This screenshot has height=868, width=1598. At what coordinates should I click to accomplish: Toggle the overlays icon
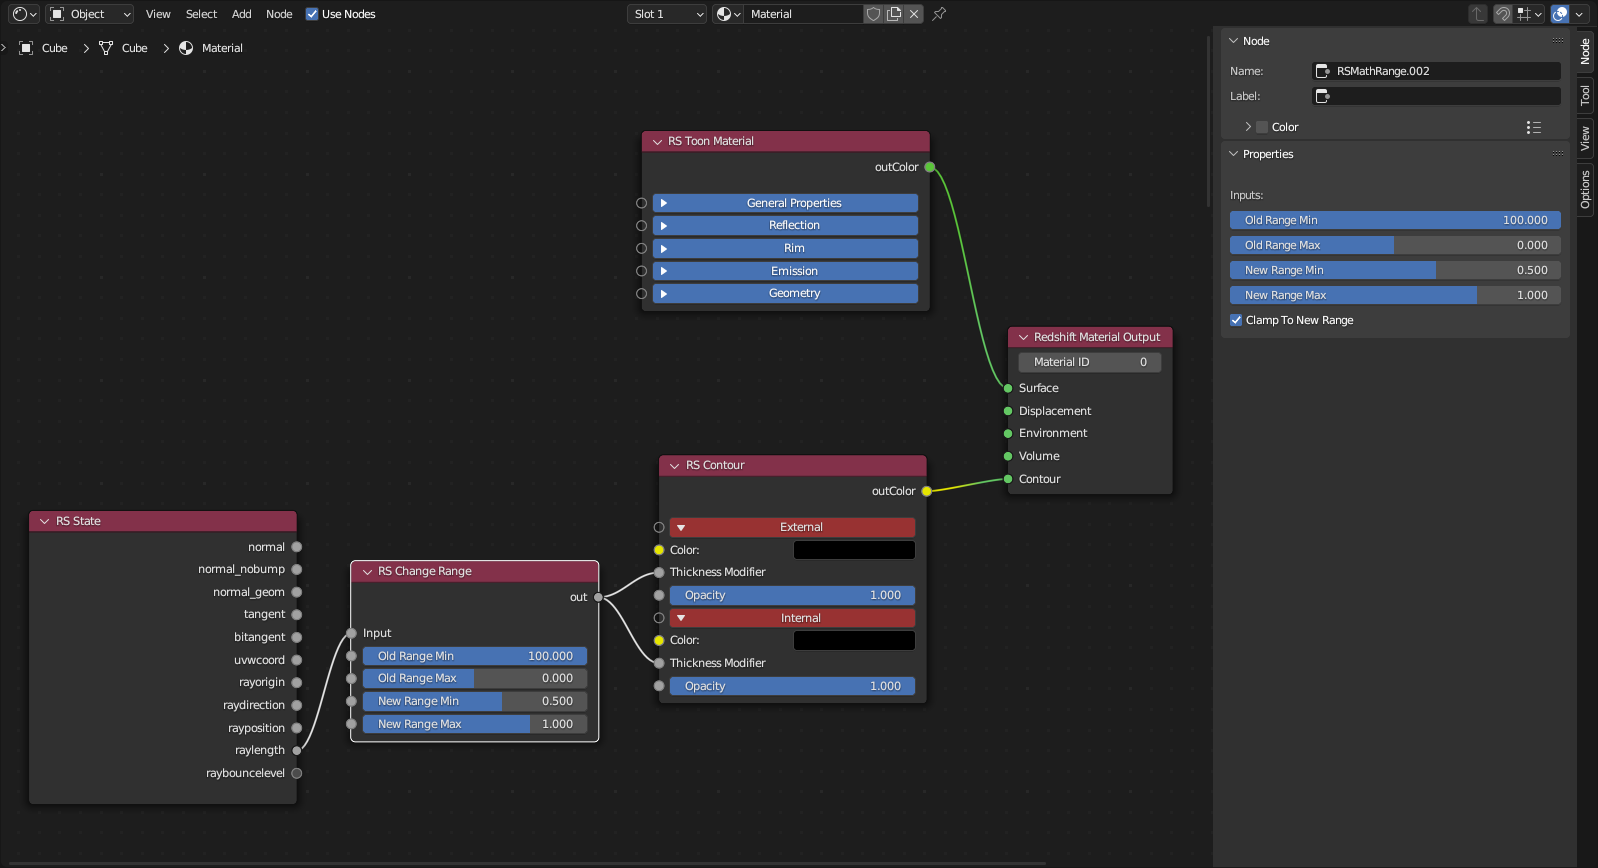(1560, 14)
